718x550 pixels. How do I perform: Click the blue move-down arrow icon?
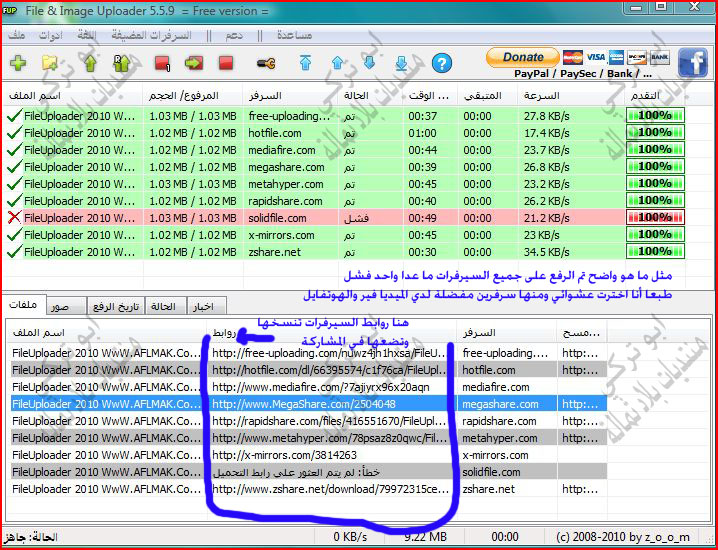[x=369, y=63]
